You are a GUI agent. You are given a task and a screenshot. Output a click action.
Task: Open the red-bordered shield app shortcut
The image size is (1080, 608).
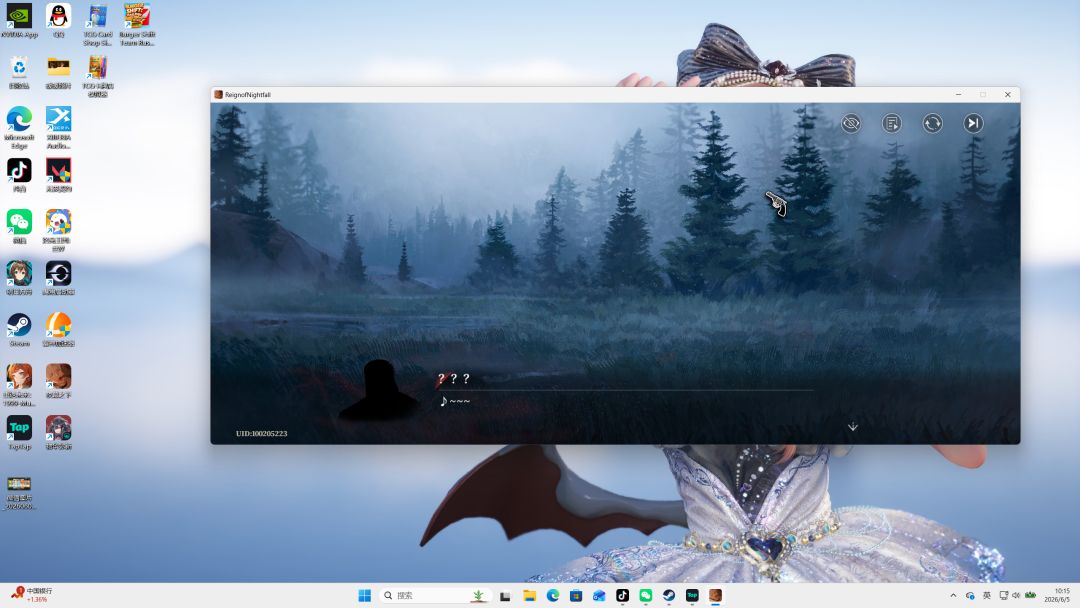coord(59,175)
